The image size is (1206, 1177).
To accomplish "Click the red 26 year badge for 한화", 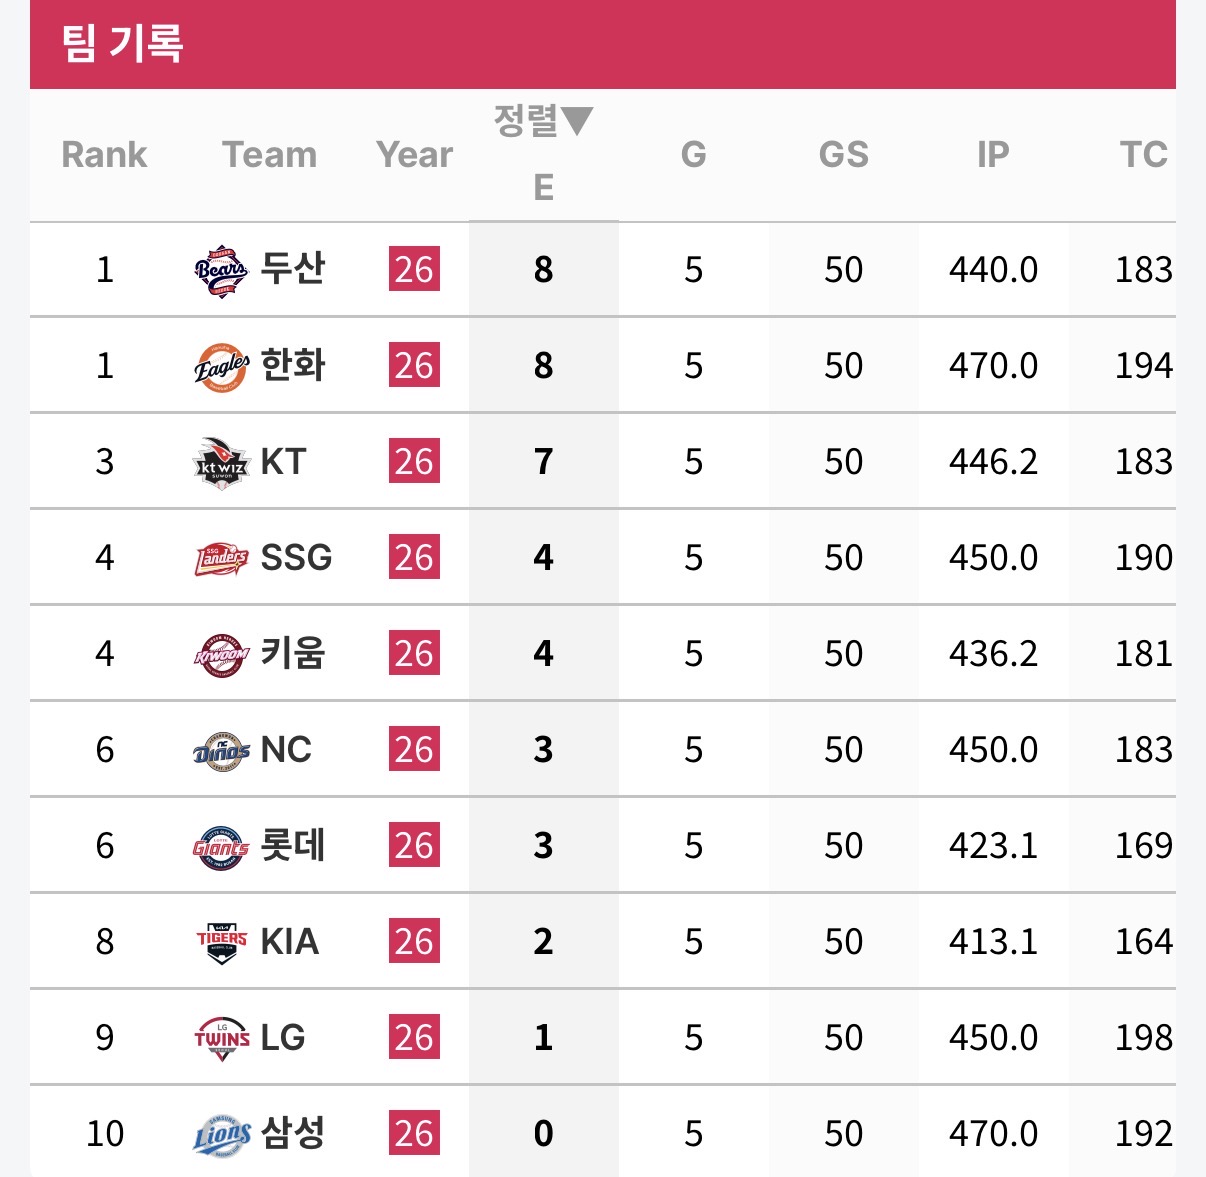I will 414,366.
